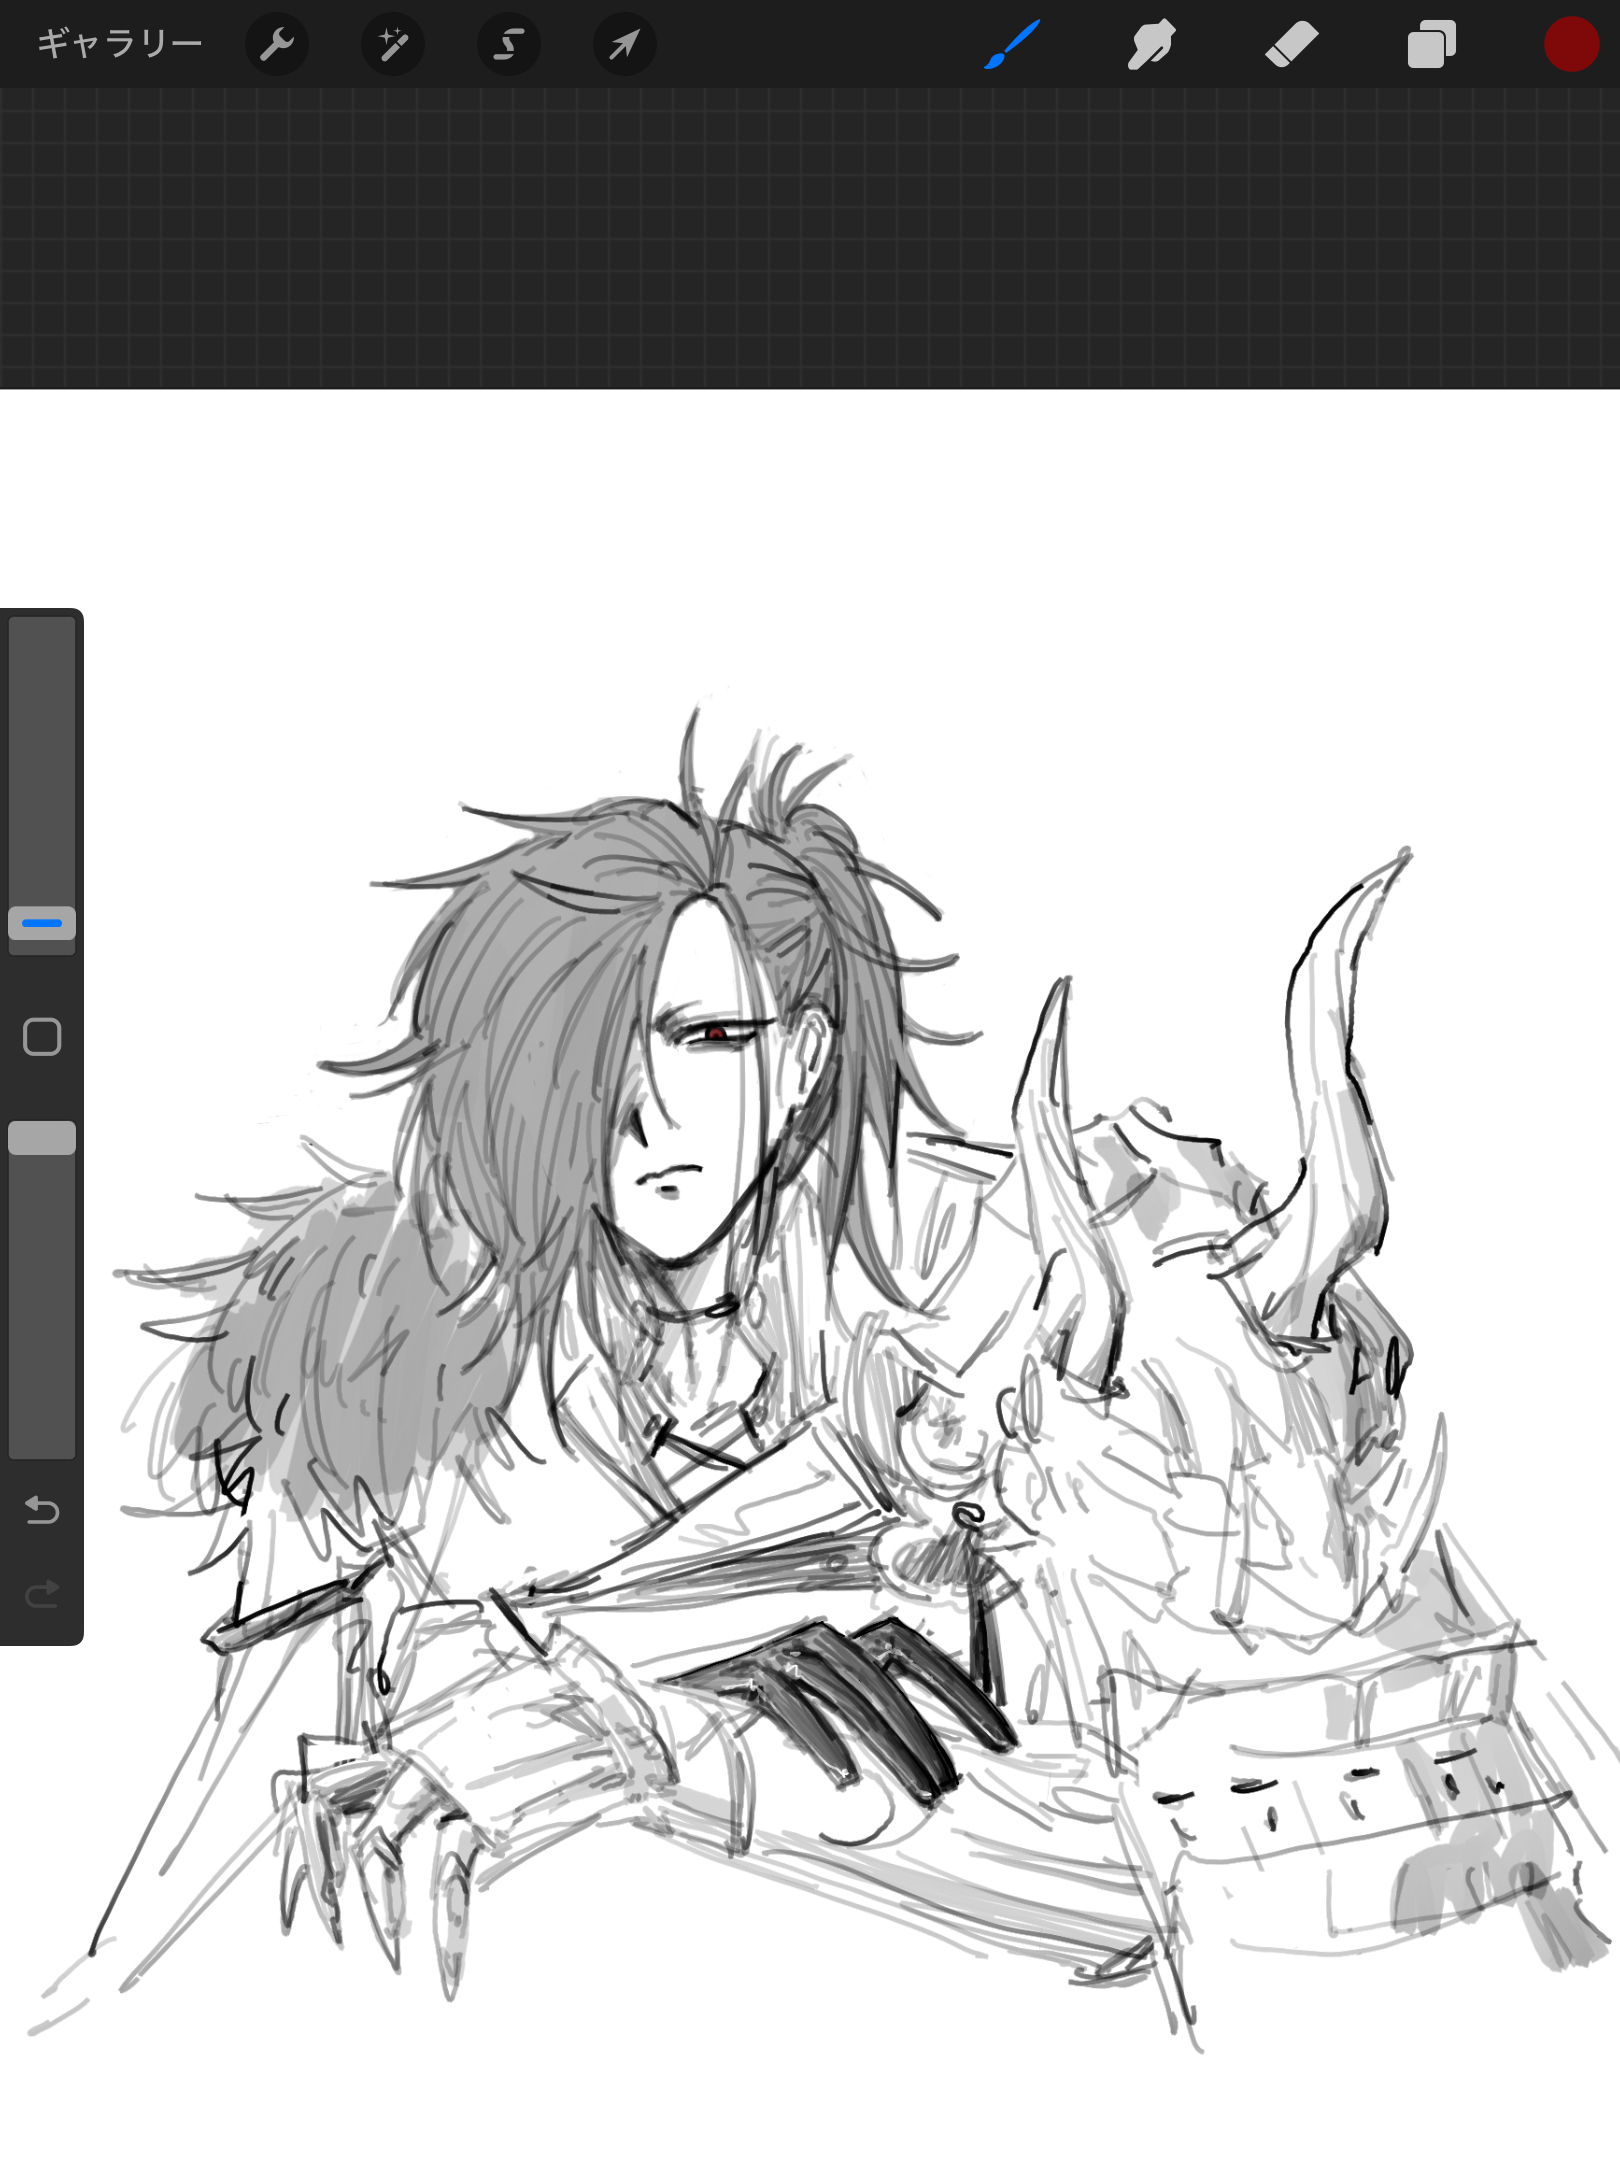Activate the Transform arrow tool
Screen dimensions: 1620x2160
[x=625, y=44]
